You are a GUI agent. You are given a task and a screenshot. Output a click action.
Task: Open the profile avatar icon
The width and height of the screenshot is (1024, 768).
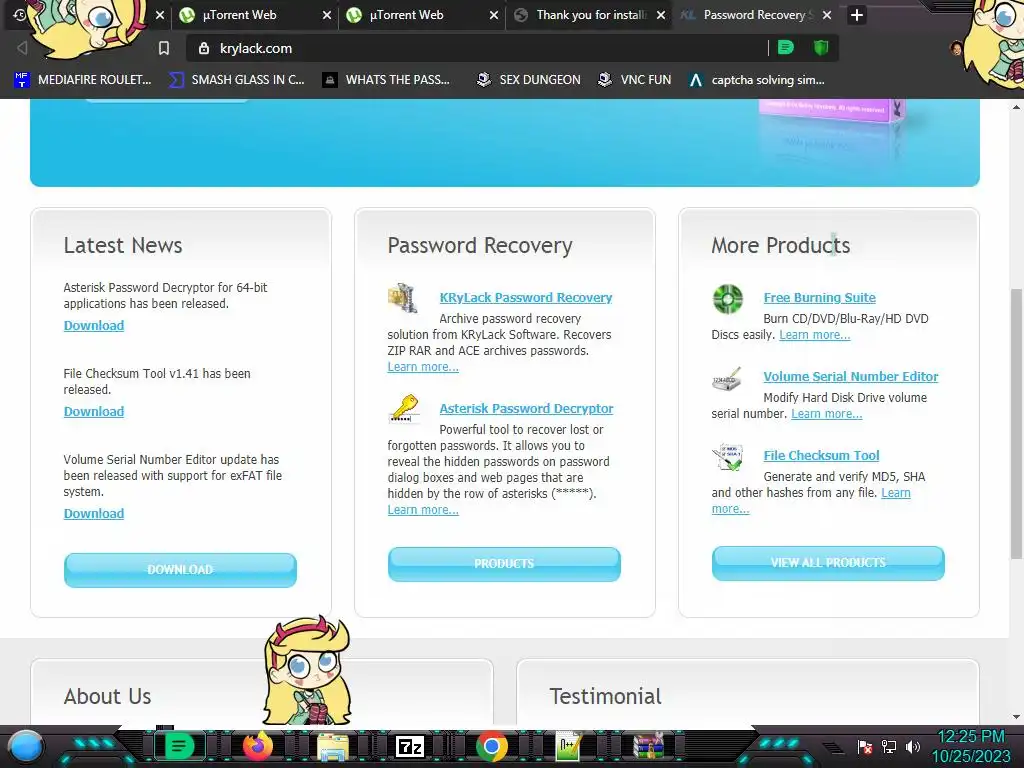956,48
